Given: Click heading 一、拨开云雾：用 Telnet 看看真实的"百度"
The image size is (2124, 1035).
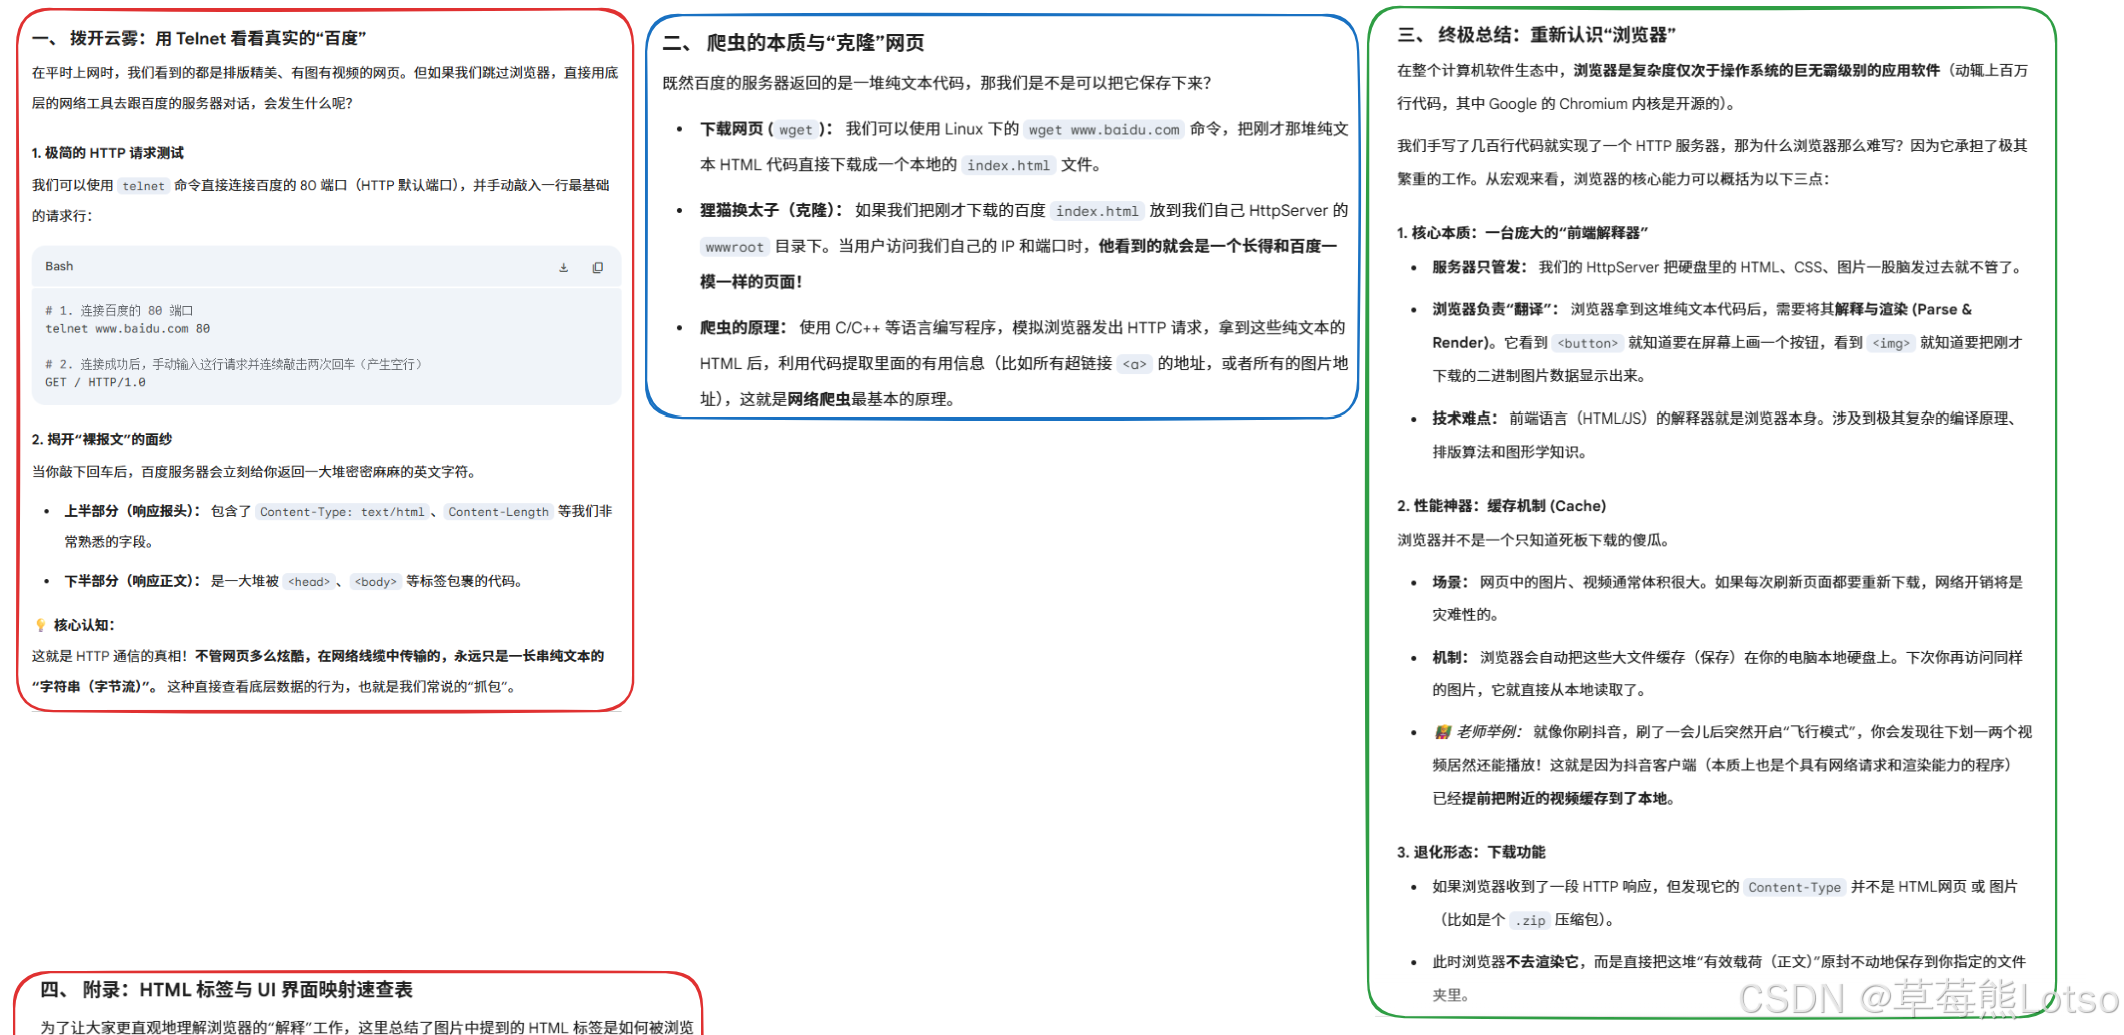Looking at the screenshot, I should click(199, 38).
